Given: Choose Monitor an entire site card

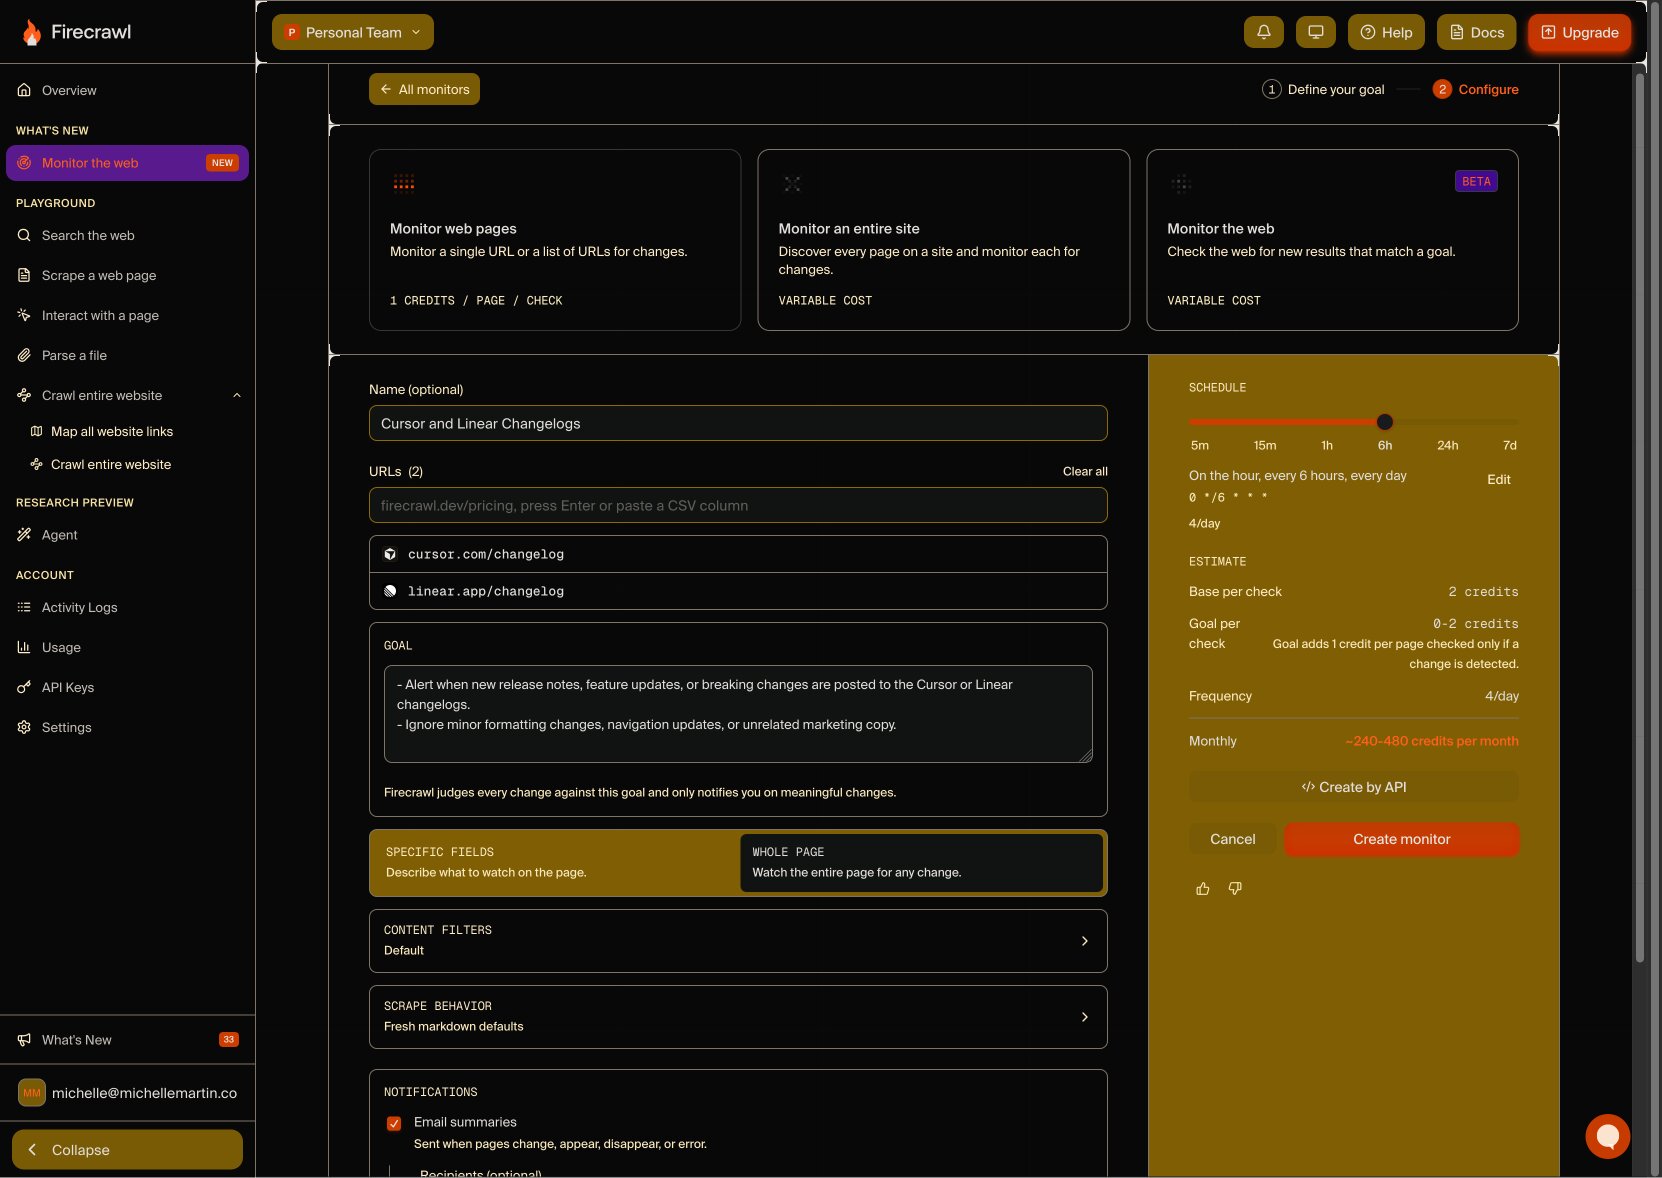Looking at the screenshot, I should tap(944, 240).
